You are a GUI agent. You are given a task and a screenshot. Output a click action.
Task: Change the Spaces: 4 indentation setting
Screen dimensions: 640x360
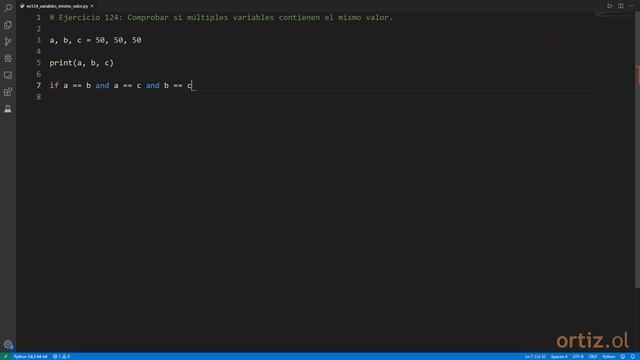(559, 356)
